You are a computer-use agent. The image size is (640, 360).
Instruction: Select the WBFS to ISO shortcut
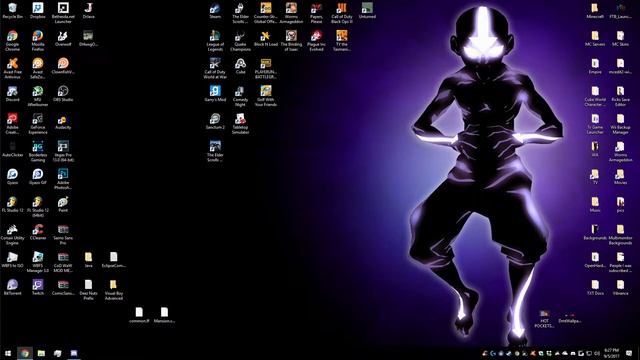13,260
